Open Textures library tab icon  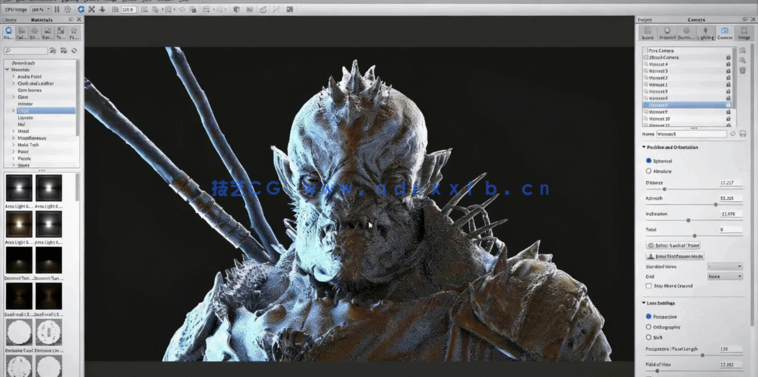pyautogui.click(x=61, y=32)
